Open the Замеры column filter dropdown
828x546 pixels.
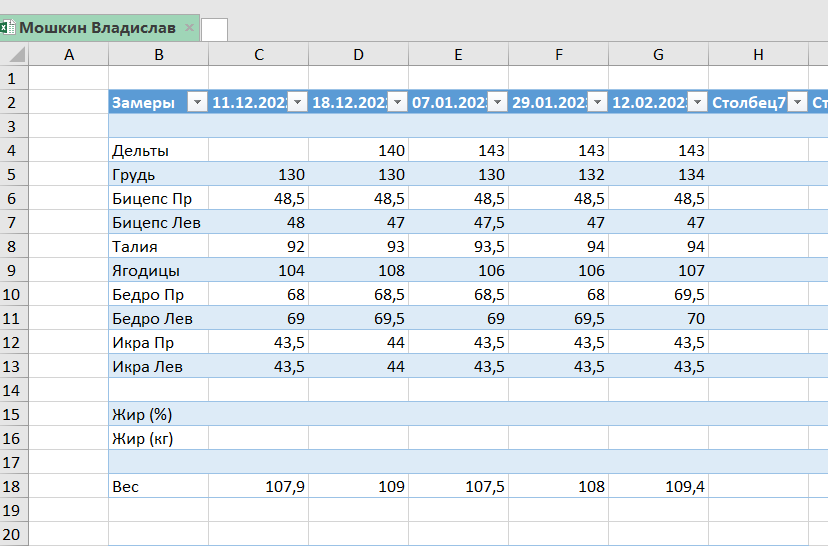click(197, 102)
